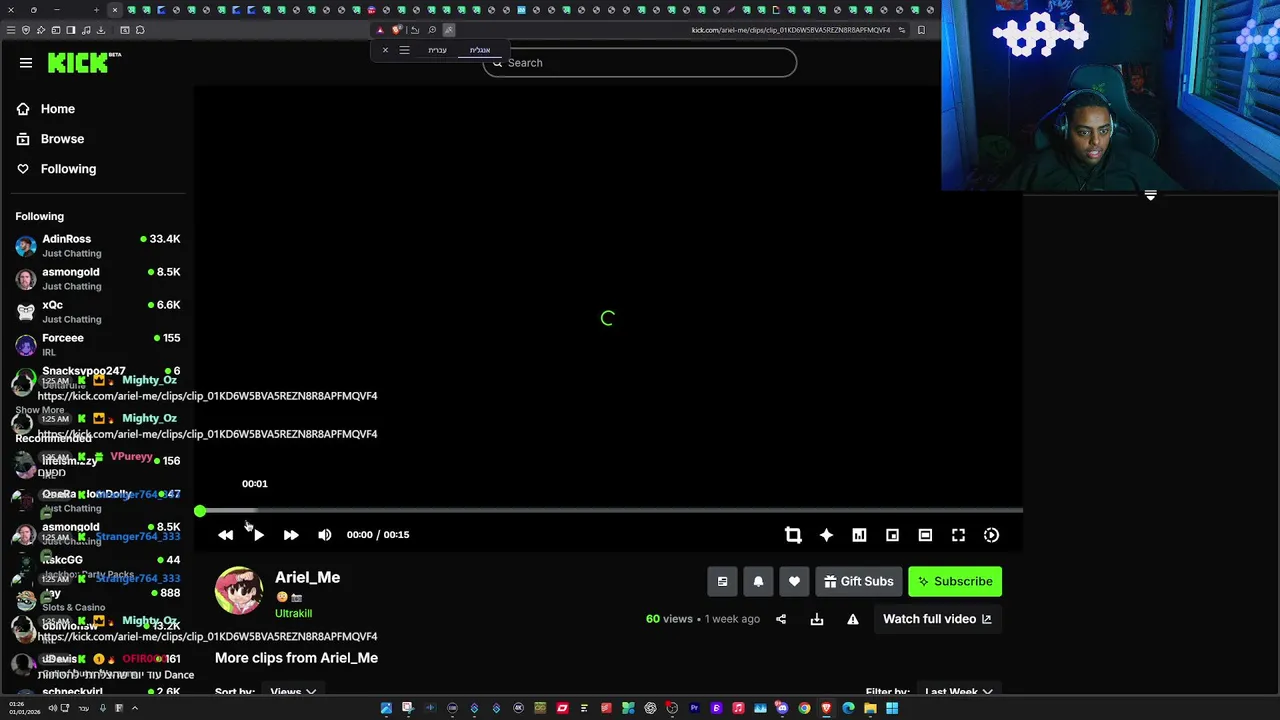Click the channel info card icon button
This screenshot has width=1280, height=720.
pos(722,581)
